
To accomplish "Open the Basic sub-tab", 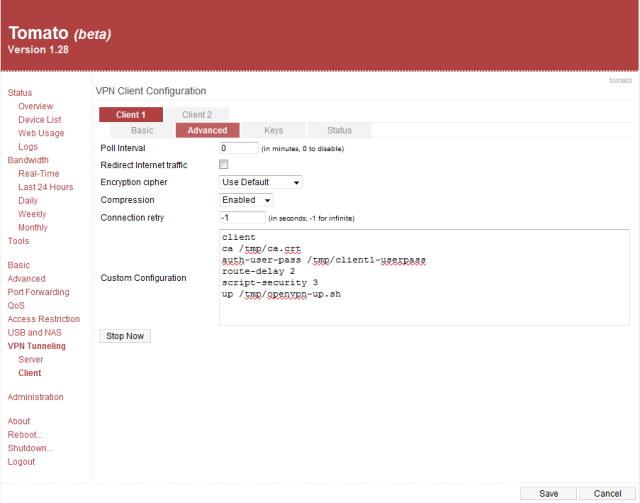I will (x=142, y=130).
